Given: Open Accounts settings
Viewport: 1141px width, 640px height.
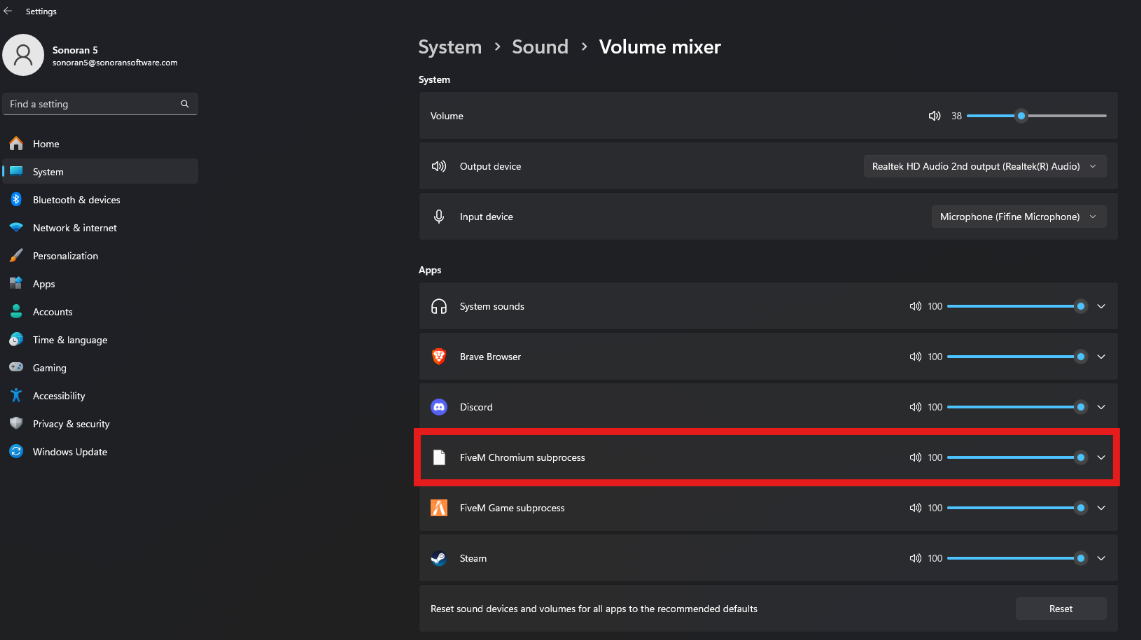Looking at the screenshot, I should (x=100, y=311).
